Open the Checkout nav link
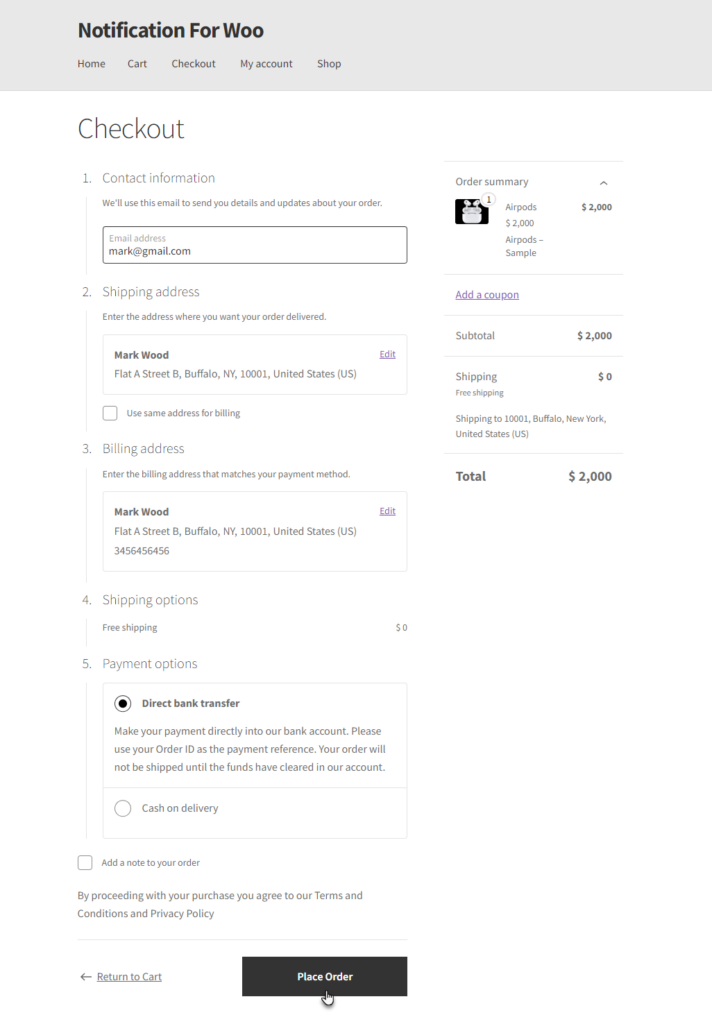The height and width of the screenshot is (1024, 712). (193, 64)
